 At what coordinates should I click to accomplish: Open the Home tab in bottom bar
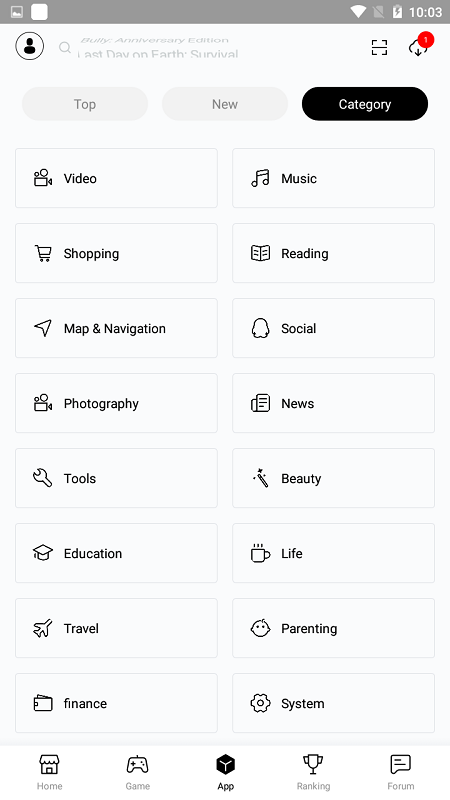tap(49, 772)
